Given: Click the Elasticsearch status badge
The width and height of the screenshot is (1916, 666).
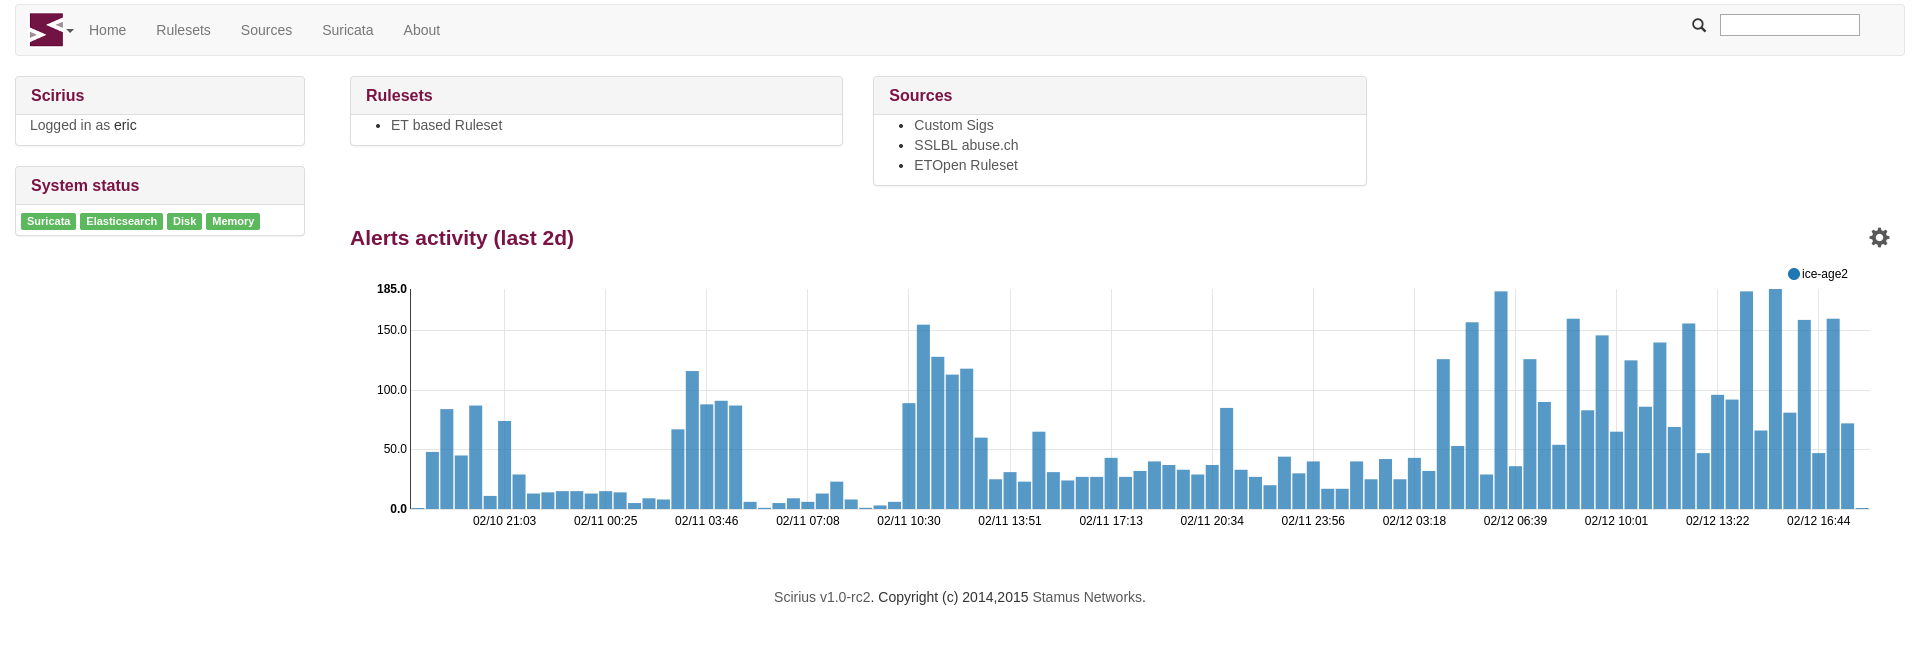Looking at the screenshot, I should pos(121,221).
